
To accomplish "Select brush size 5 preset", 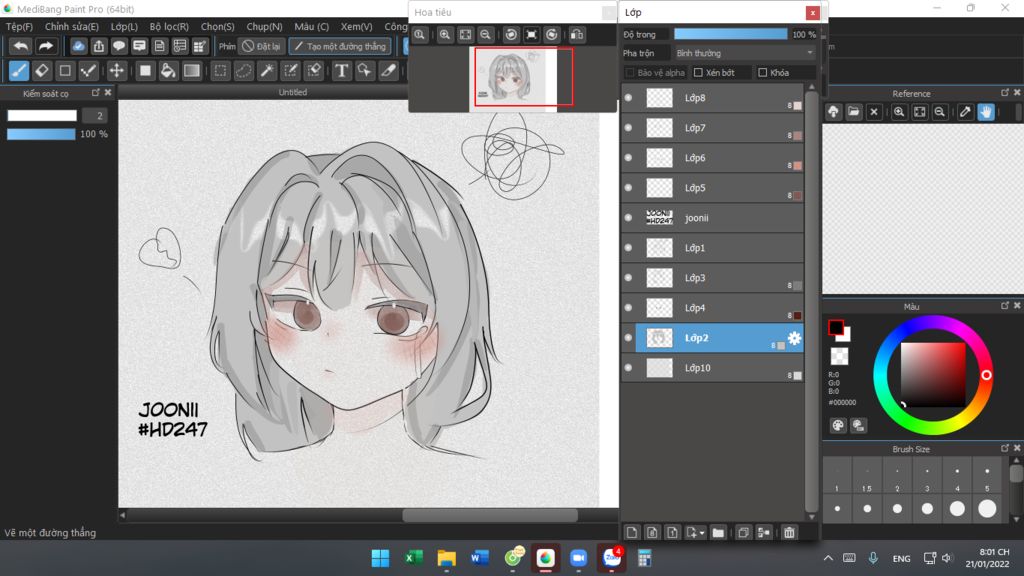I will coord(987,477).
